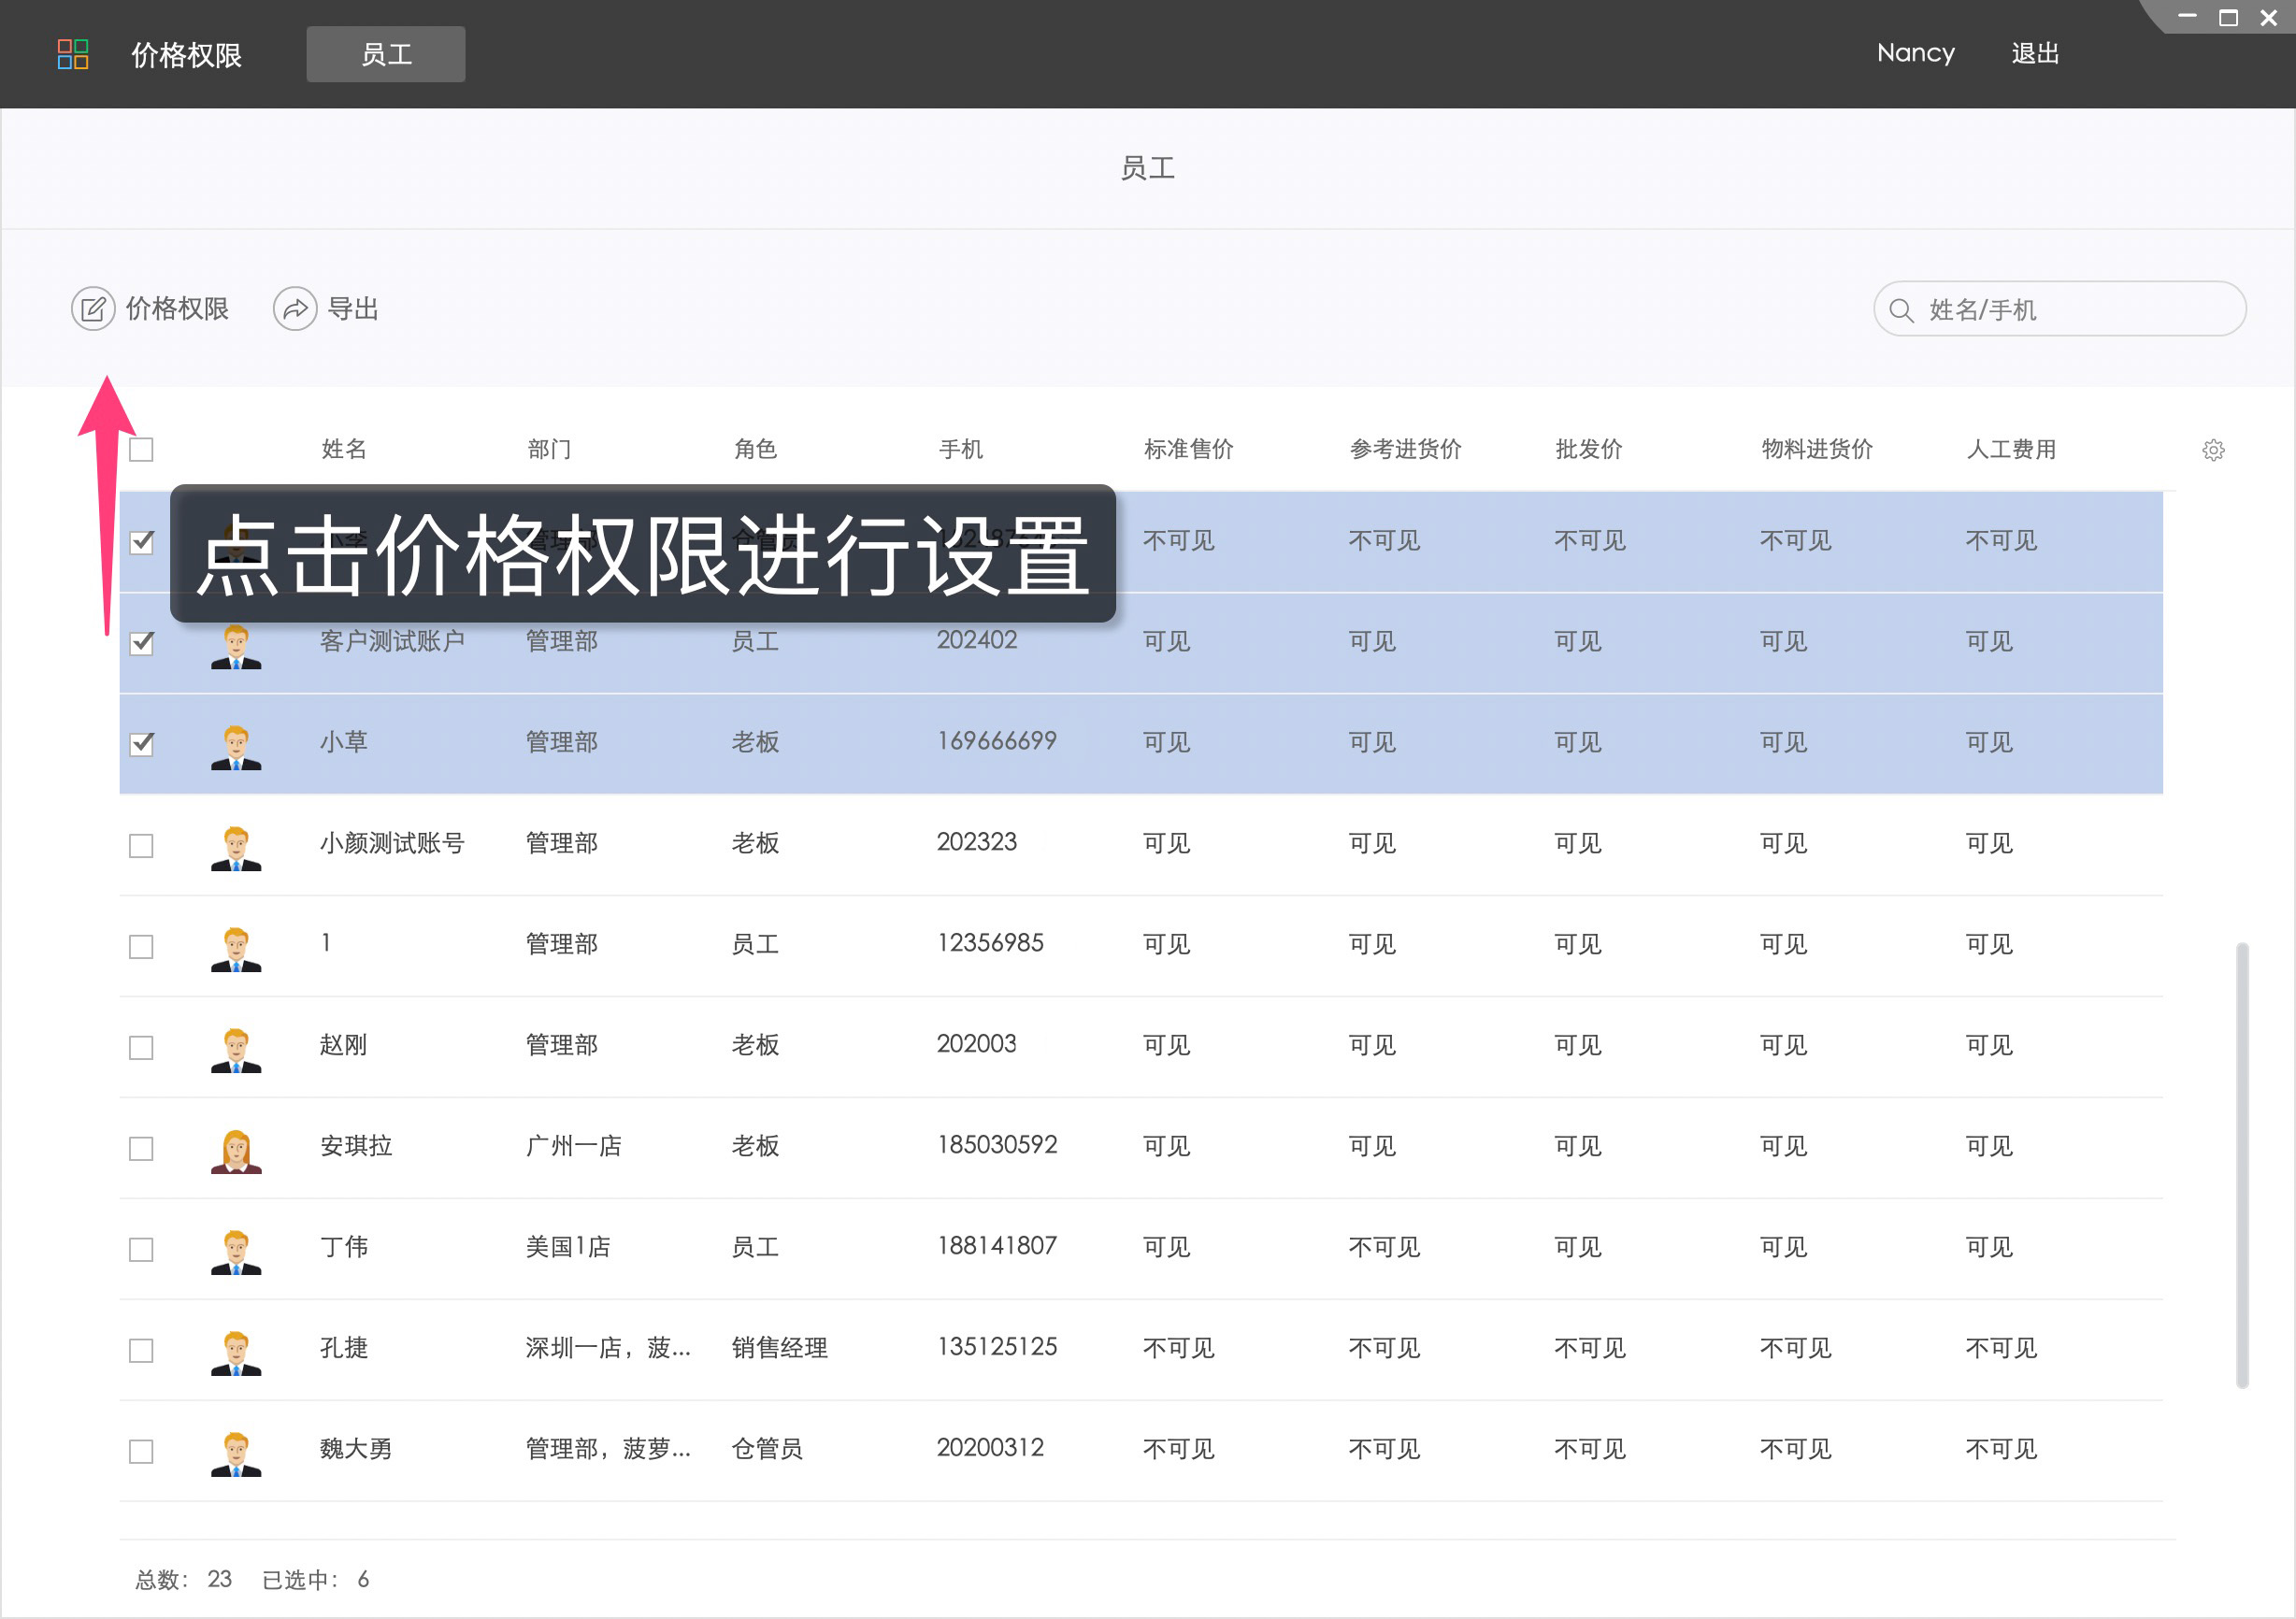Open the app launcher grid icon
The height and width of the screenshot is (1619, 2296).
(71, 54)
